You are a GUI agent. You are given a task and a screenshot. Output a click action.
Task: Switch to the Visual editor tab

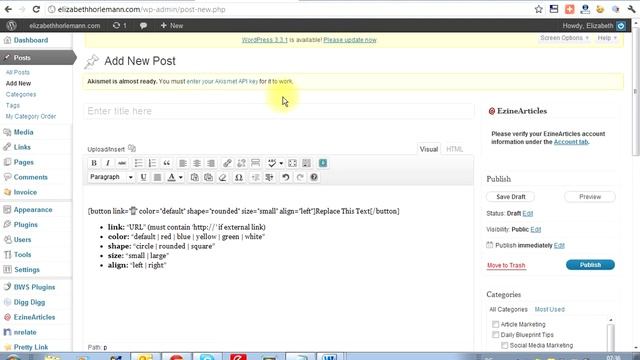tap(429, 149)
